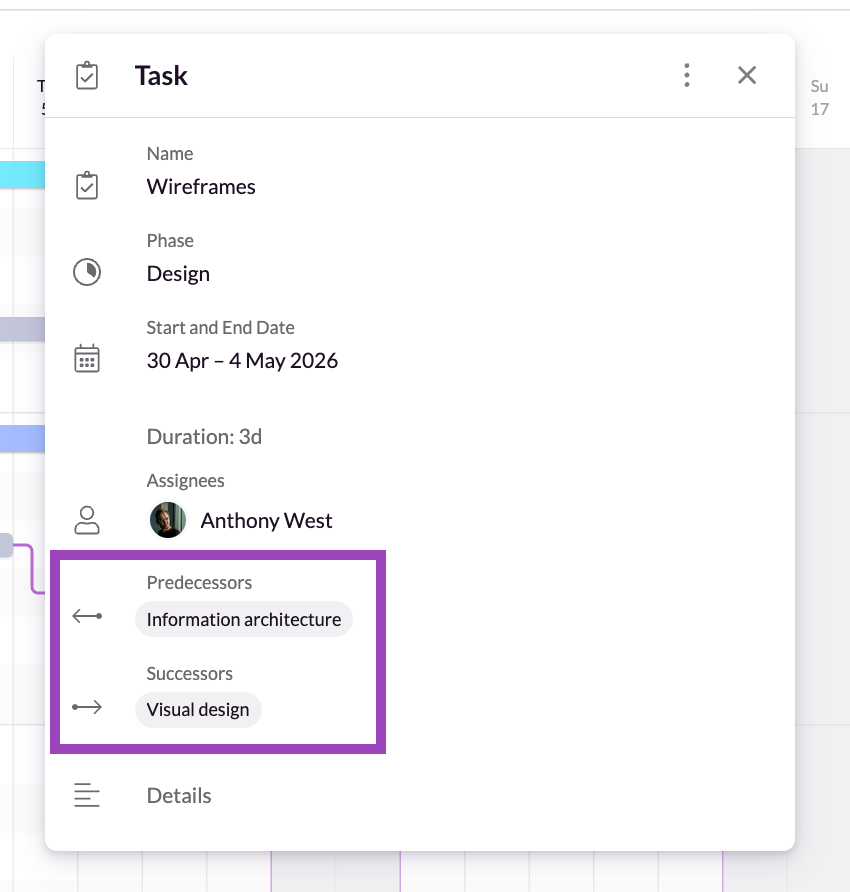Click the calendar icon for dates
Screen dimensions: 850x892
[87, 359]
